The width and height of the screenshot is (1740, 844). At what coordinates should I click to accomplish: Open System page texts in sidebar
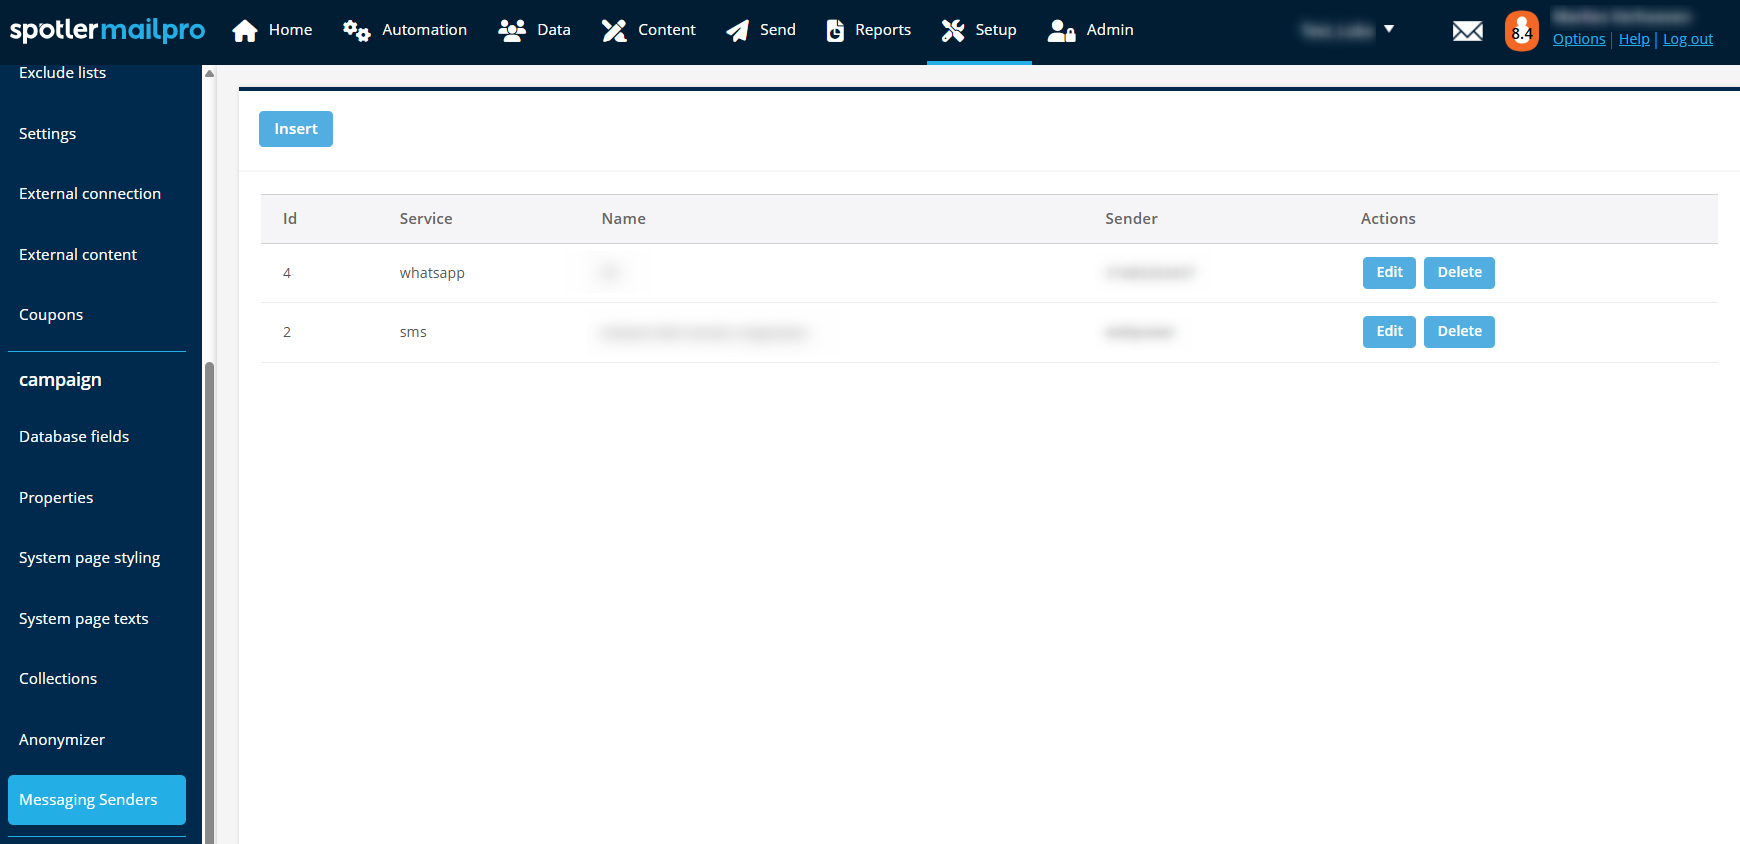click(83, 619)
